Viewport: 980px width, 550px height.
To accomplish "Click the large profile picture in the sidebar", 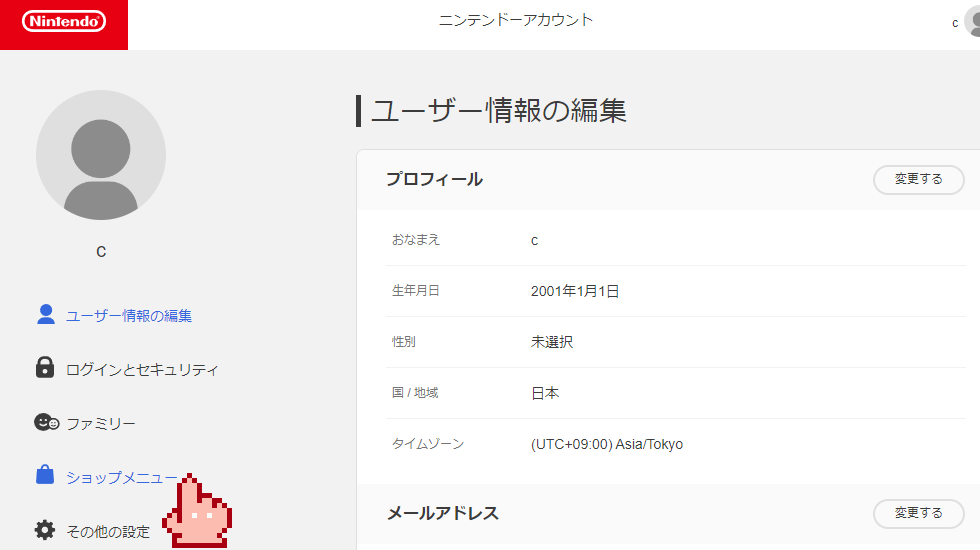I will (101, 155).
